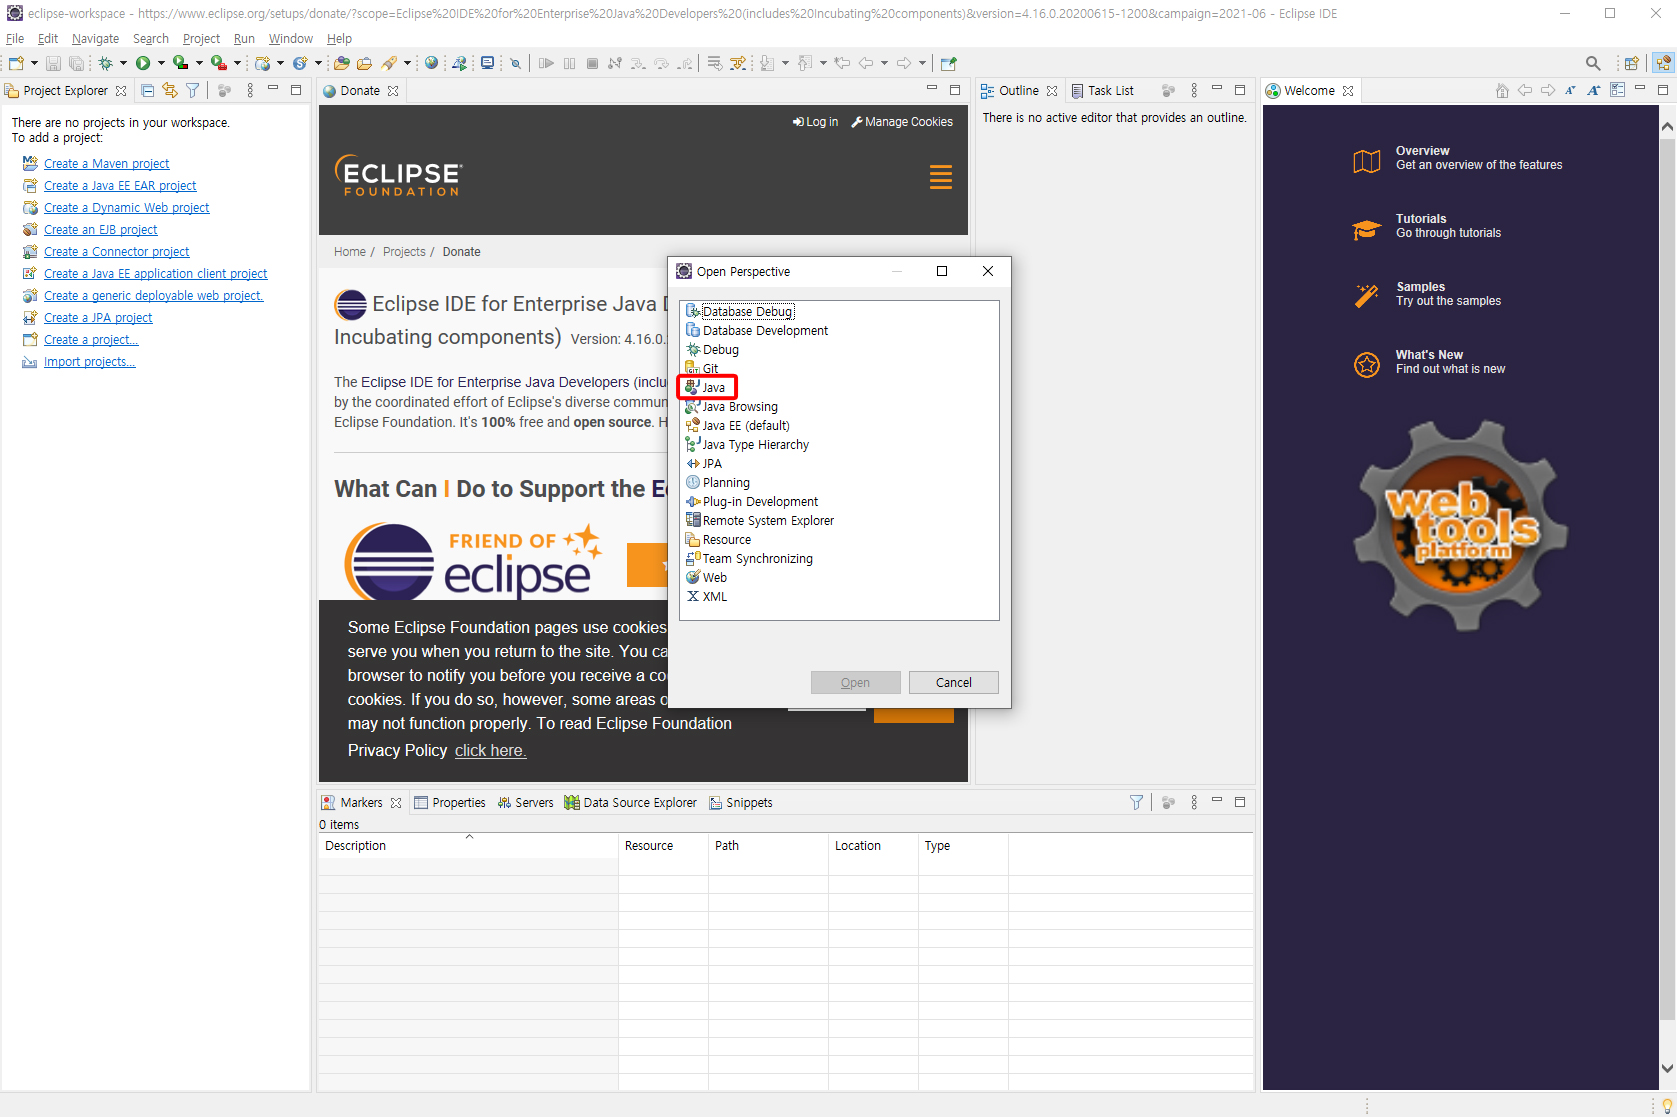The width and height of the screenshot is (1677, 1117).
Task: Expand the New toolbar dropdown arrow
Action: (34, 63)
